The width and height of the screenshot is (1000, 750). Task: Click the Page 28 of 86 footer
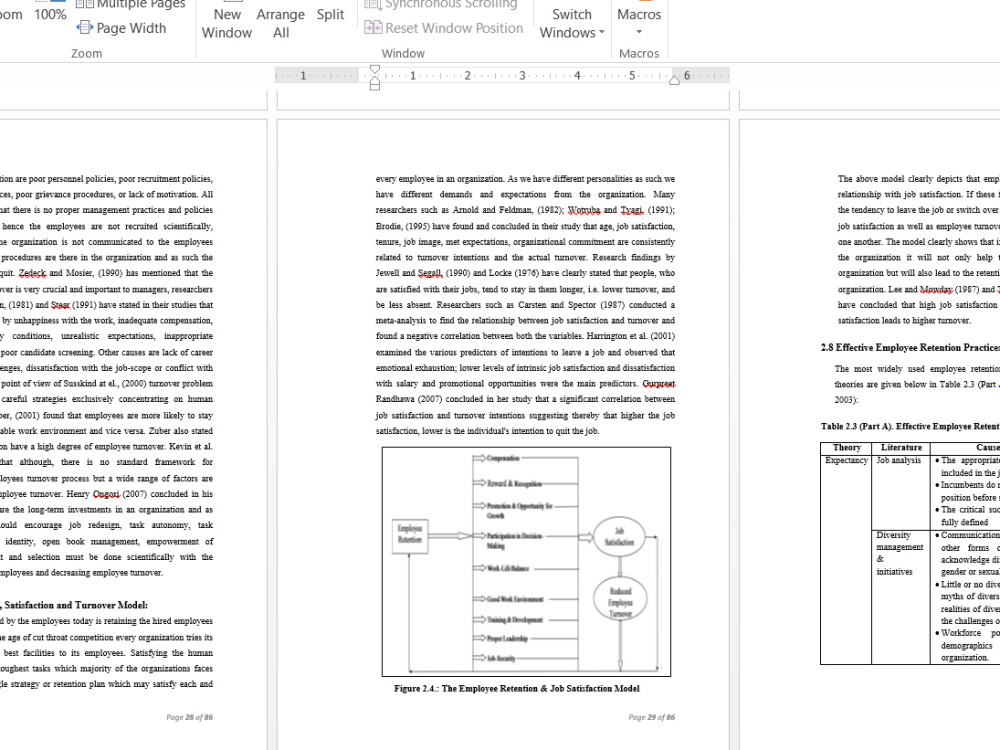pos(189,717)
